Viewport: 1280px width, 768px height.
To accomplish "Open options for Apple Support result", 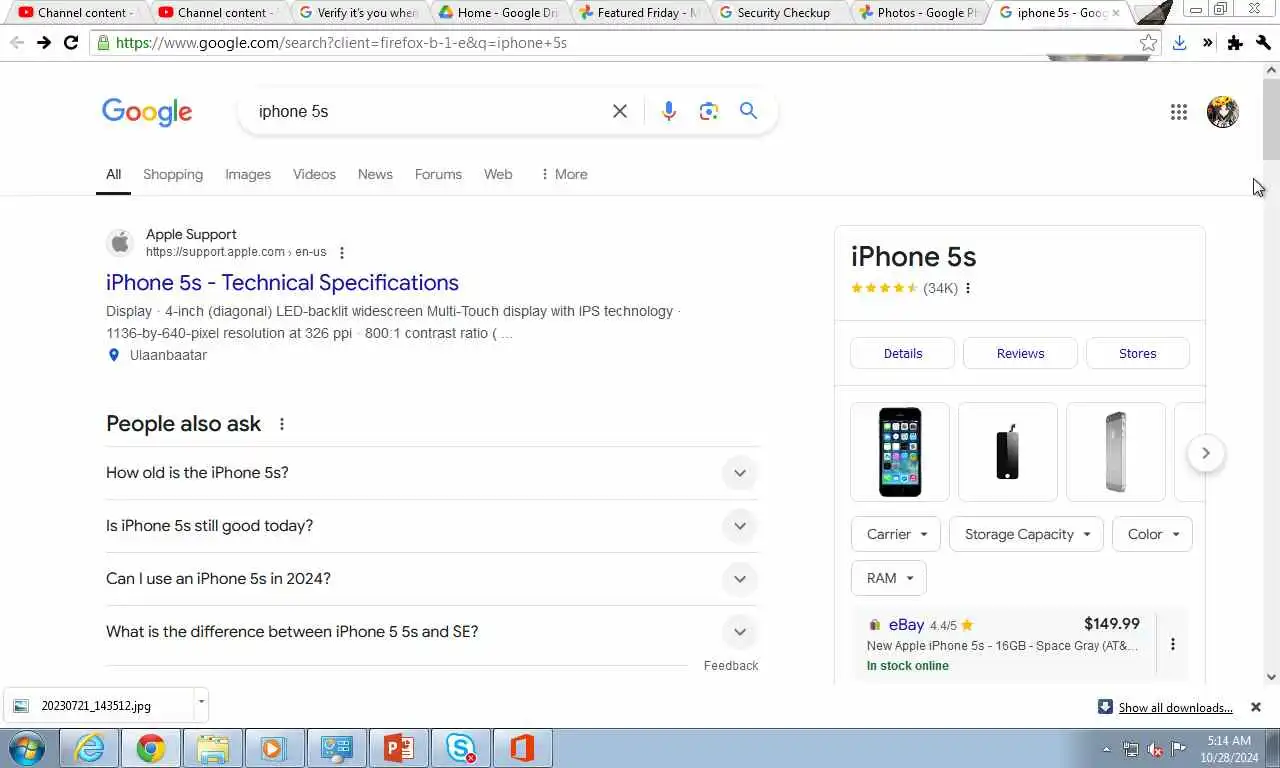I will pyautogui.click(x=342, y=253).
